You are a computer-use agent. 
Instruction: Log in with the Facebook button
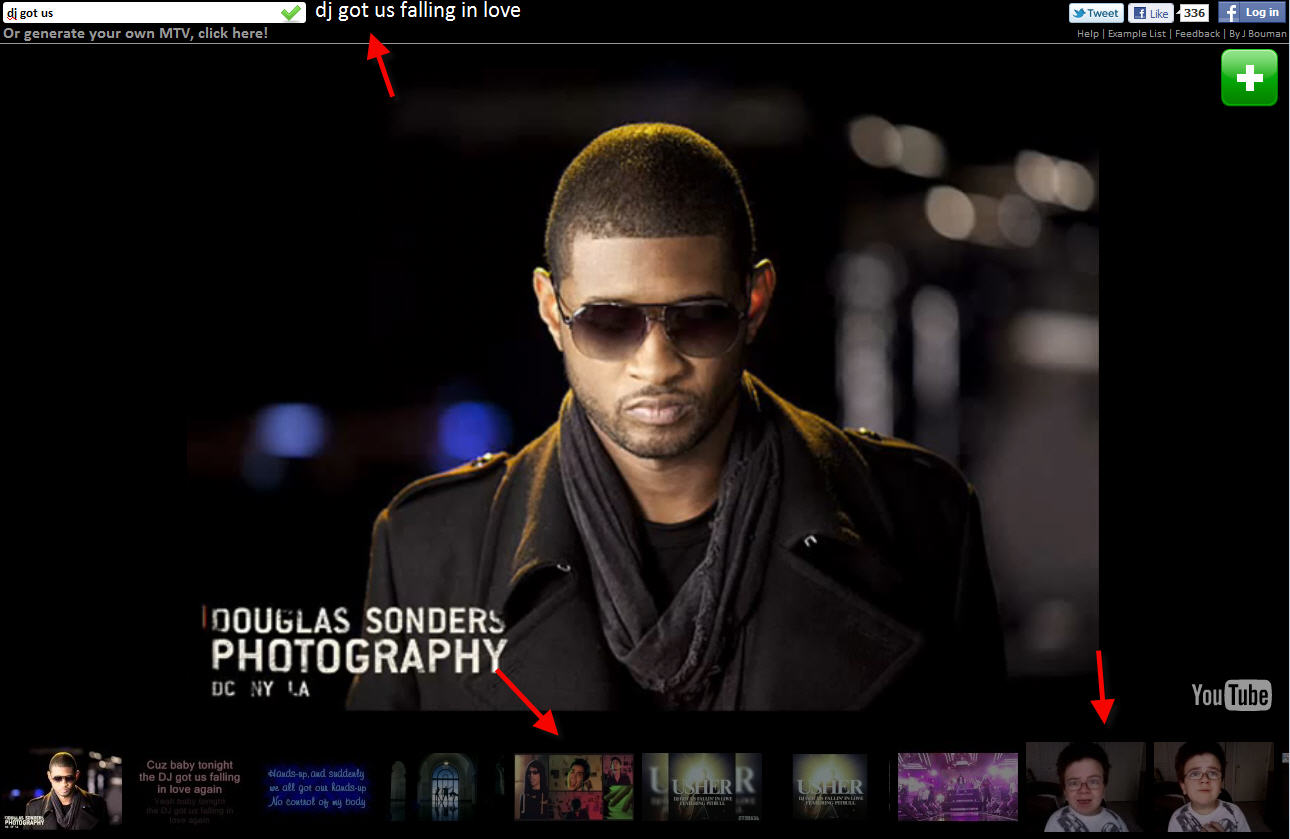[x=1252, y=13]
